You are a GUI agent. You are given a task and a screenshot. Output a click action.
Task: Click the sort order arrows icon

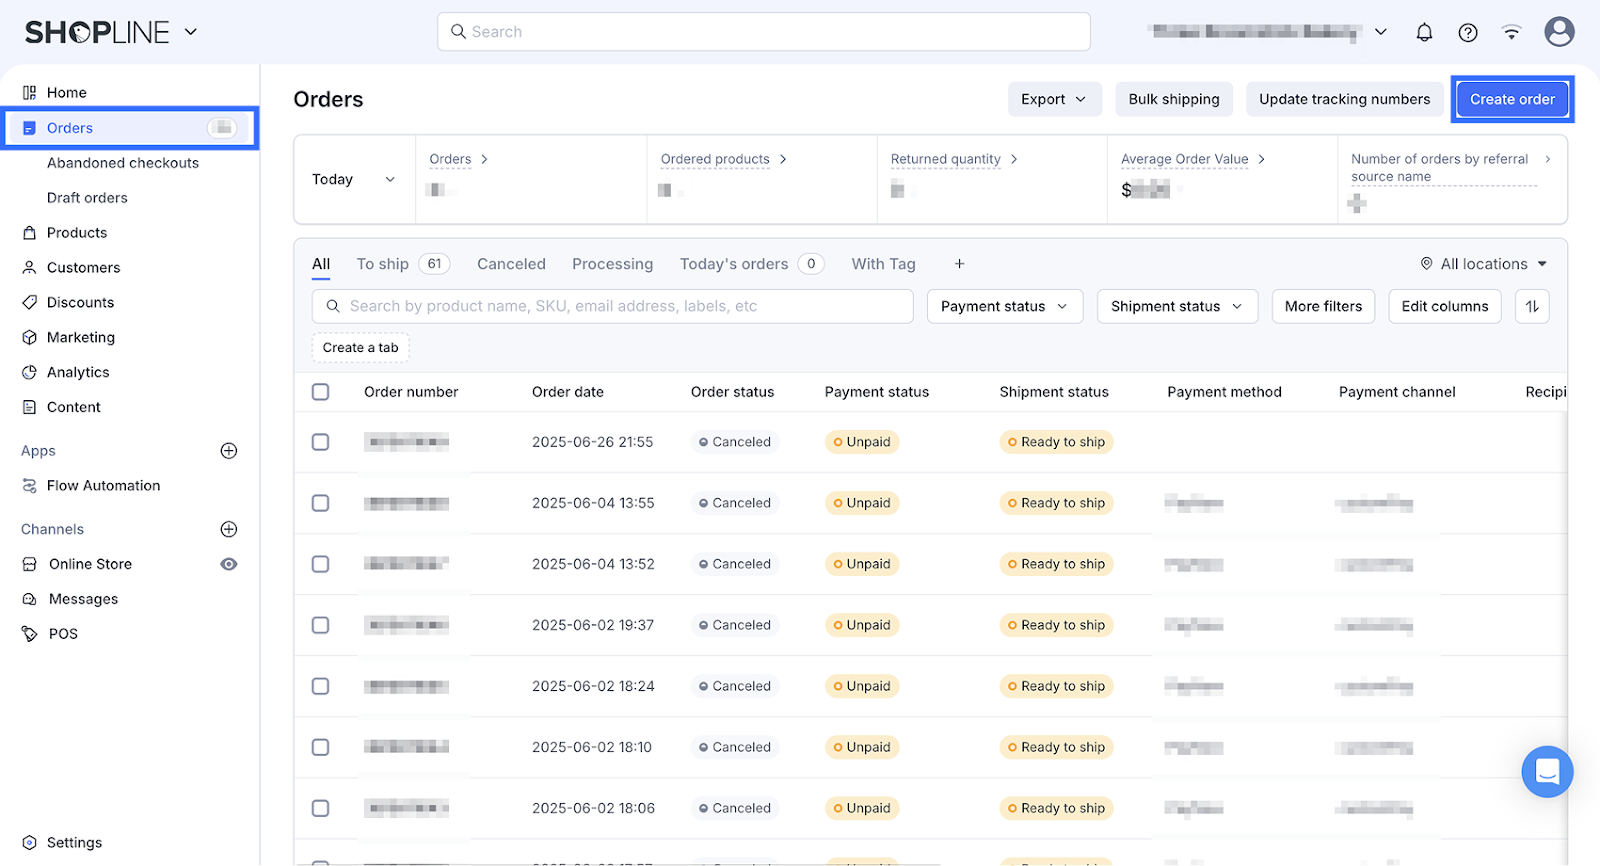click(1532, 306)
